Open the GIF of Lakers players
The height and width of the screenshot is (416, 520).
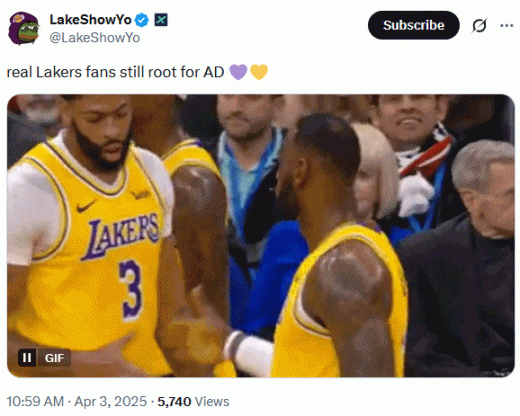click(261, 236)
